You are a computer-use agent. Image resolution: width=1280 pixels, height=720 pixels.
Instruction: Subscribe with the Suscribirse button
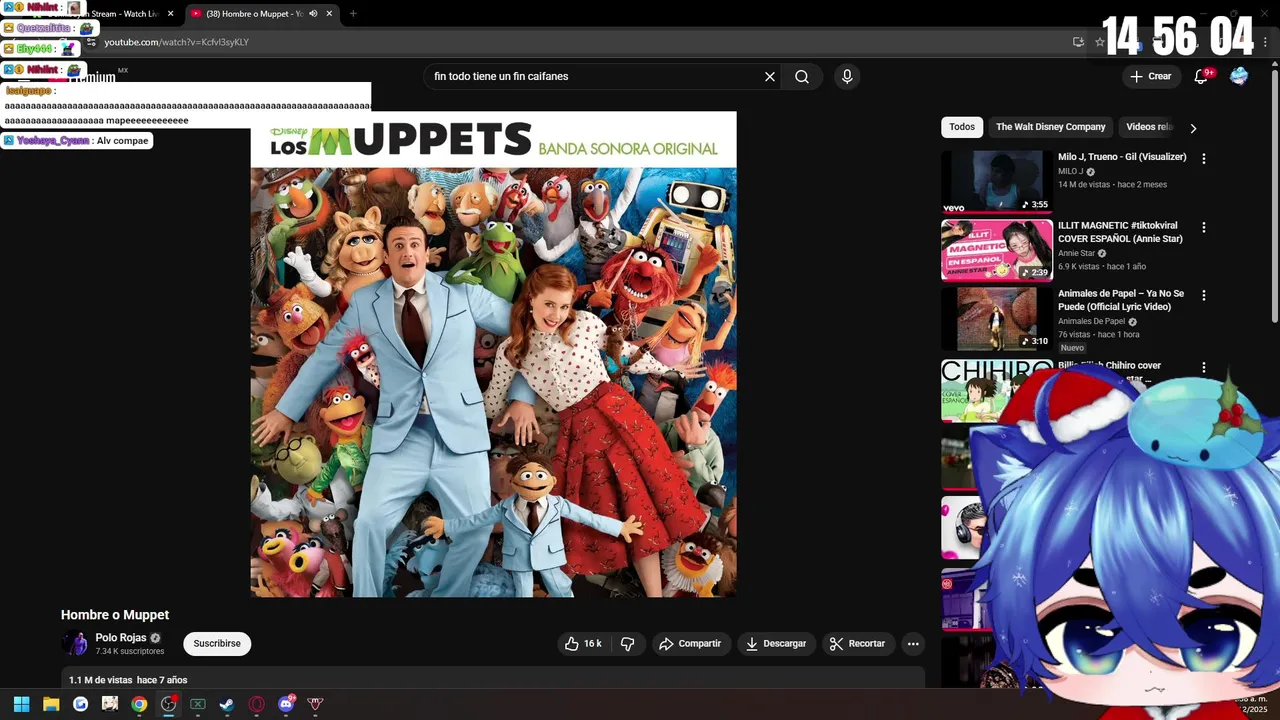click(217, 644)
